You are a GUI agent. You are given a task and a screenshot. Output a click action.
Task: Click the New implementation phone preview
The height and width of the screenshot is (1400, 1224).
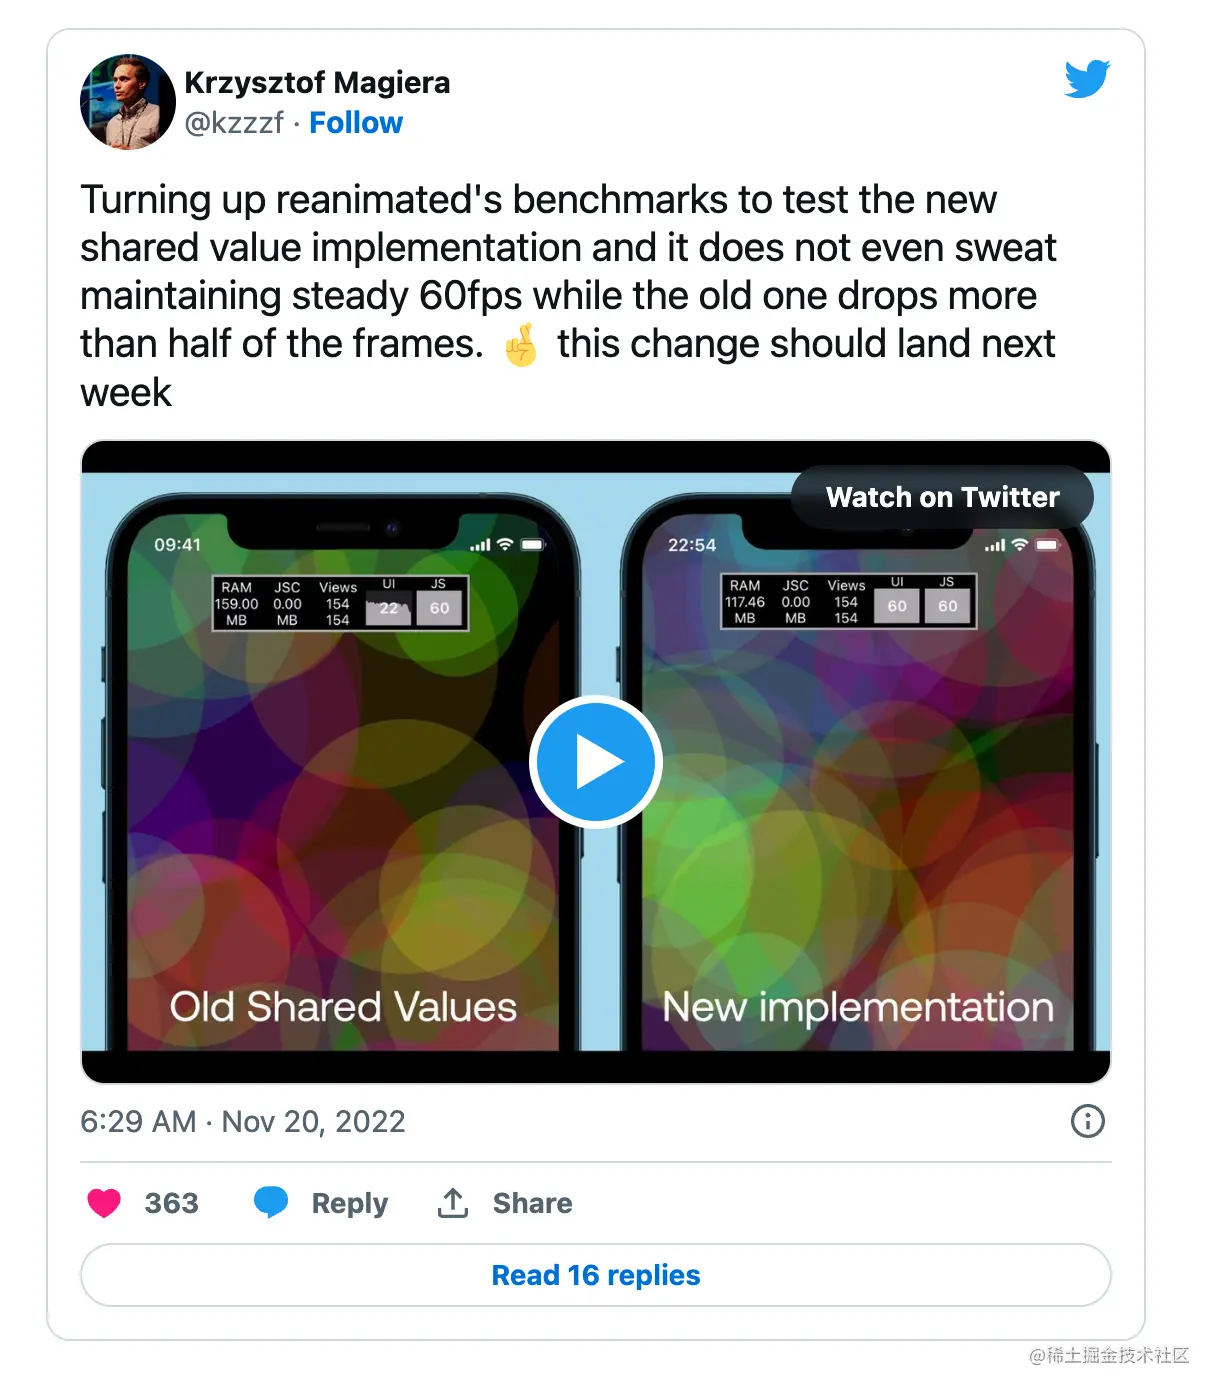(858, 770)
